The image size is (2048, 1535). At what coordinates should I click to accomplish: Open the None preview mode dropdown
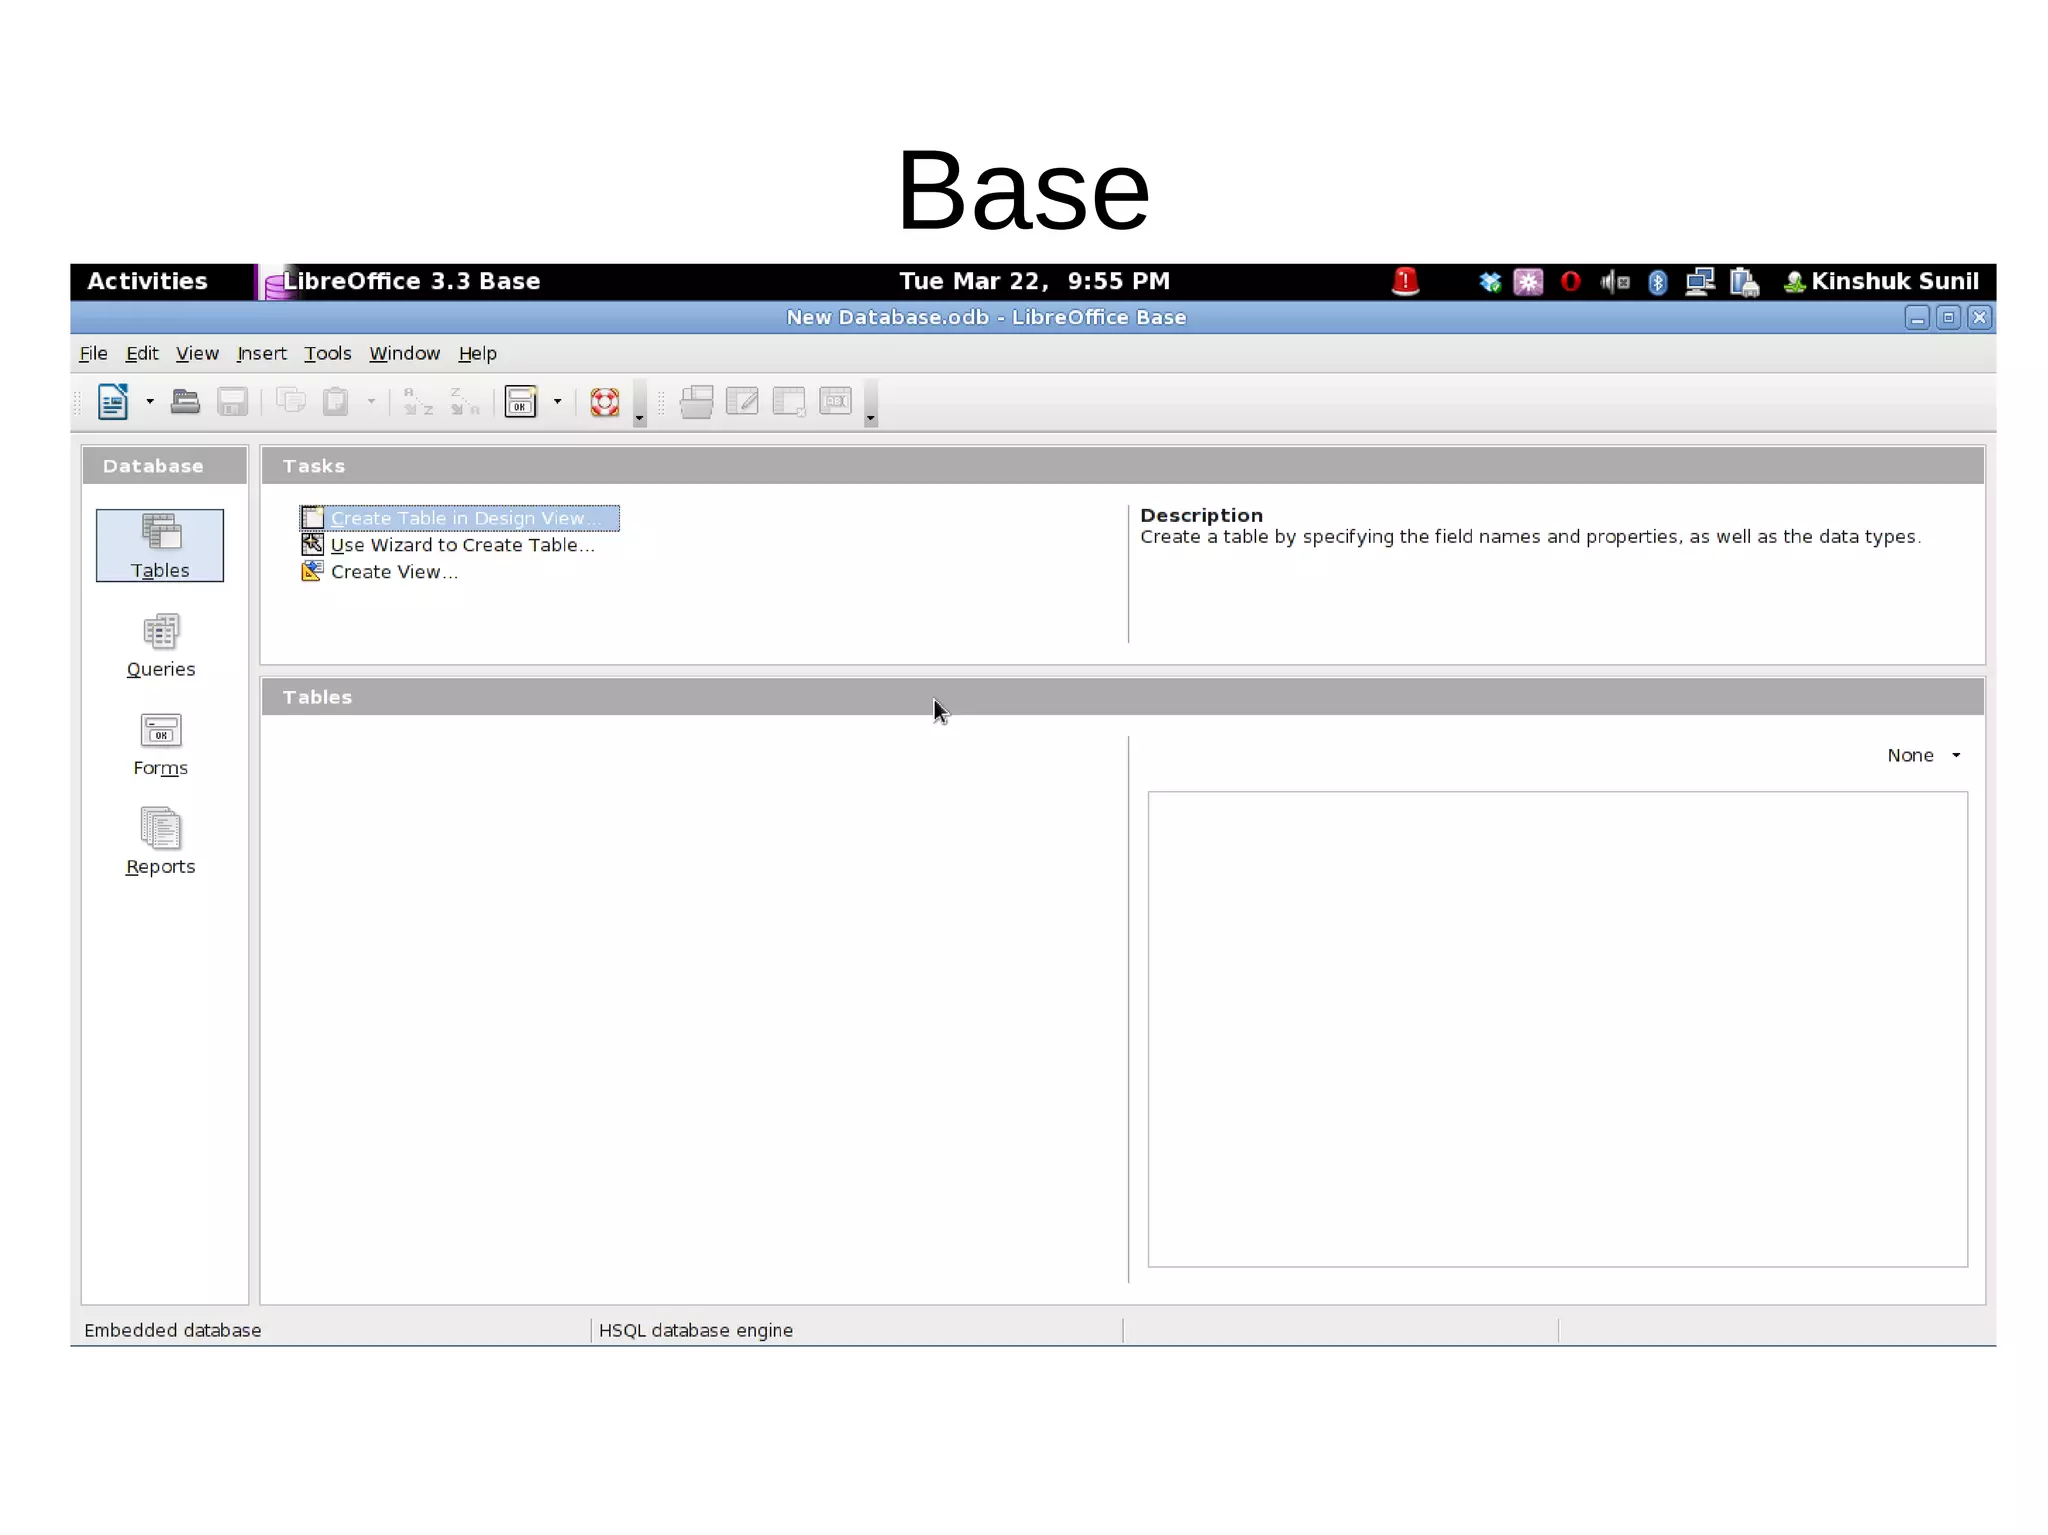pos(1924,755)
